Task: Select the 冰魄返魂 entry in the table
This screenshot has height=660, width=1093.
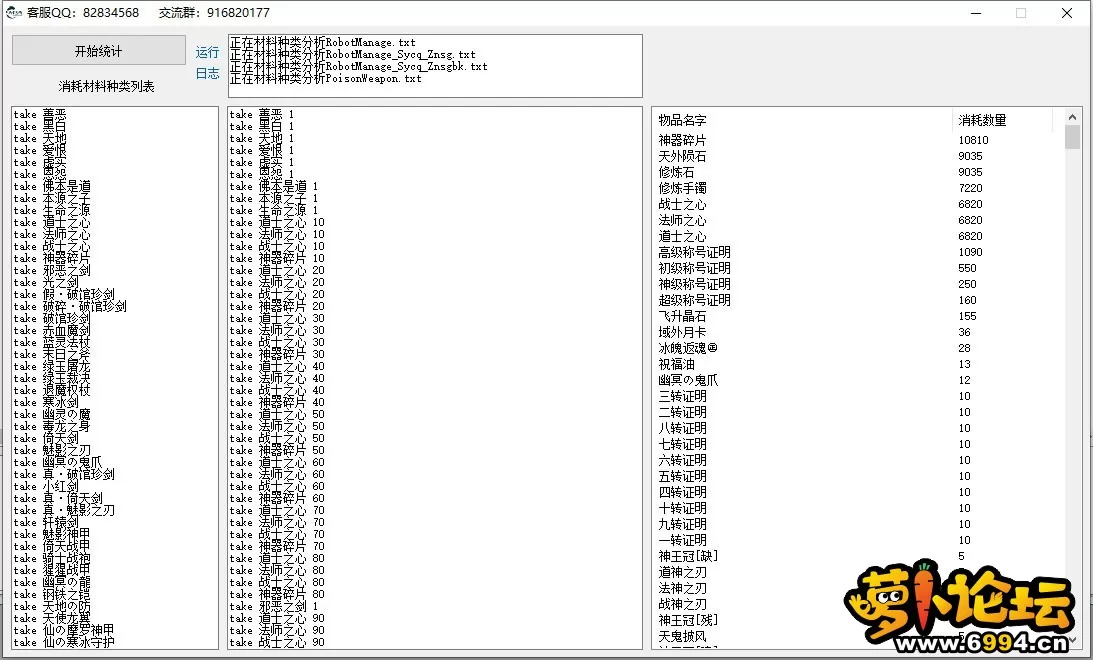Action: (x=688, y=347)
